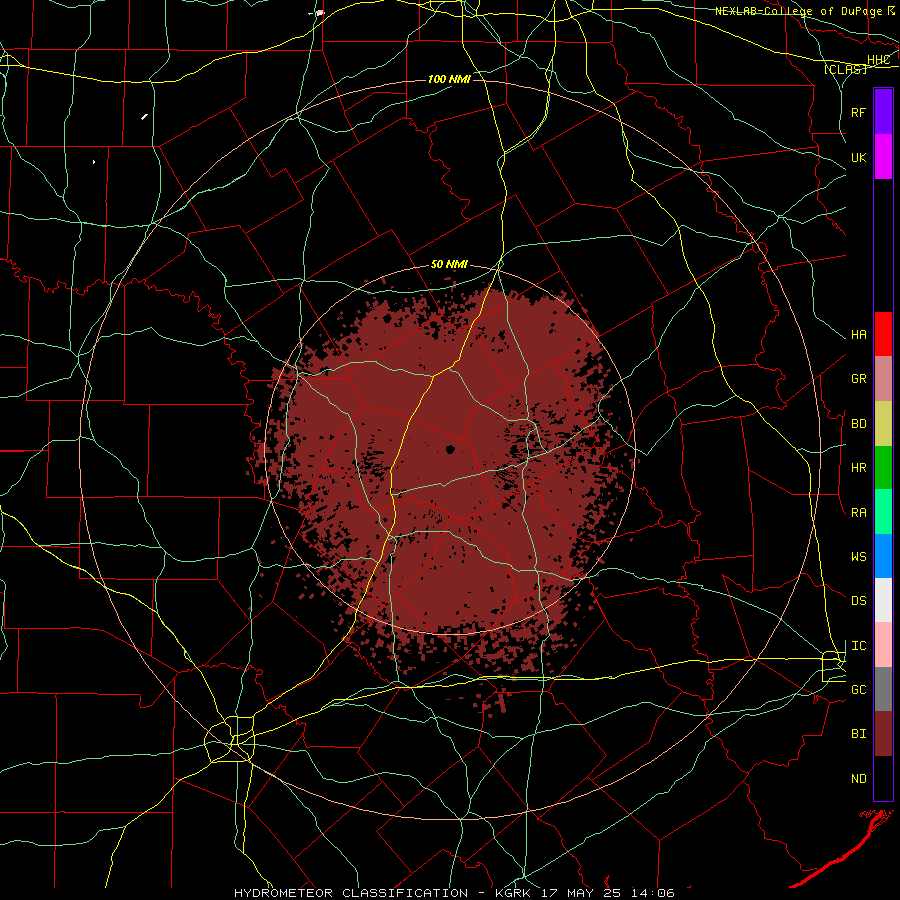Image resolution: width=900 pixels, height=900 pixels.
Task: Click the RF purple legend swatch
Action: tap(883, 112)
